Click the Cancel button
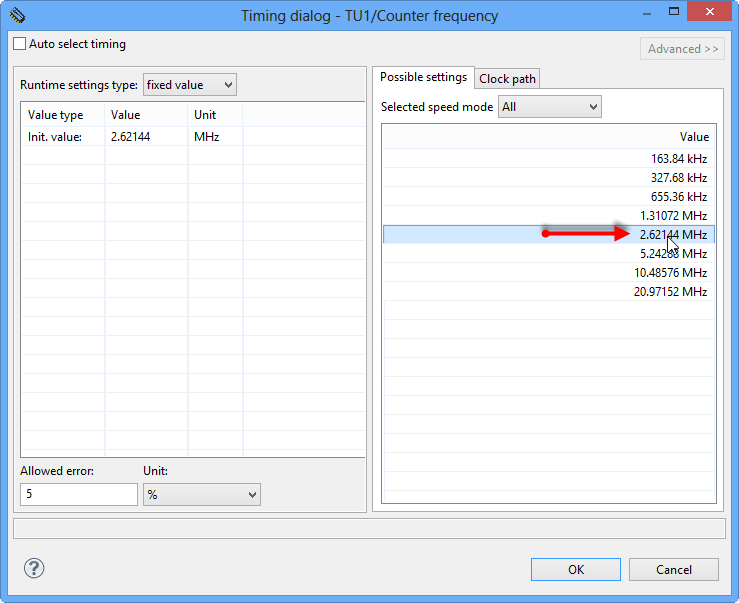The height and width of the screenshot is (603, 739). [x=673, y=570]
